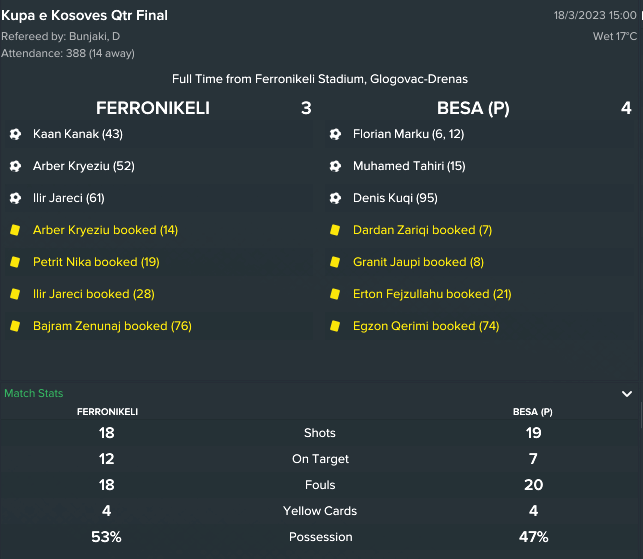Screen dimensions: 643x559
Task: Click goal icon beside Muhamed Tahiri
Action: 335,166
